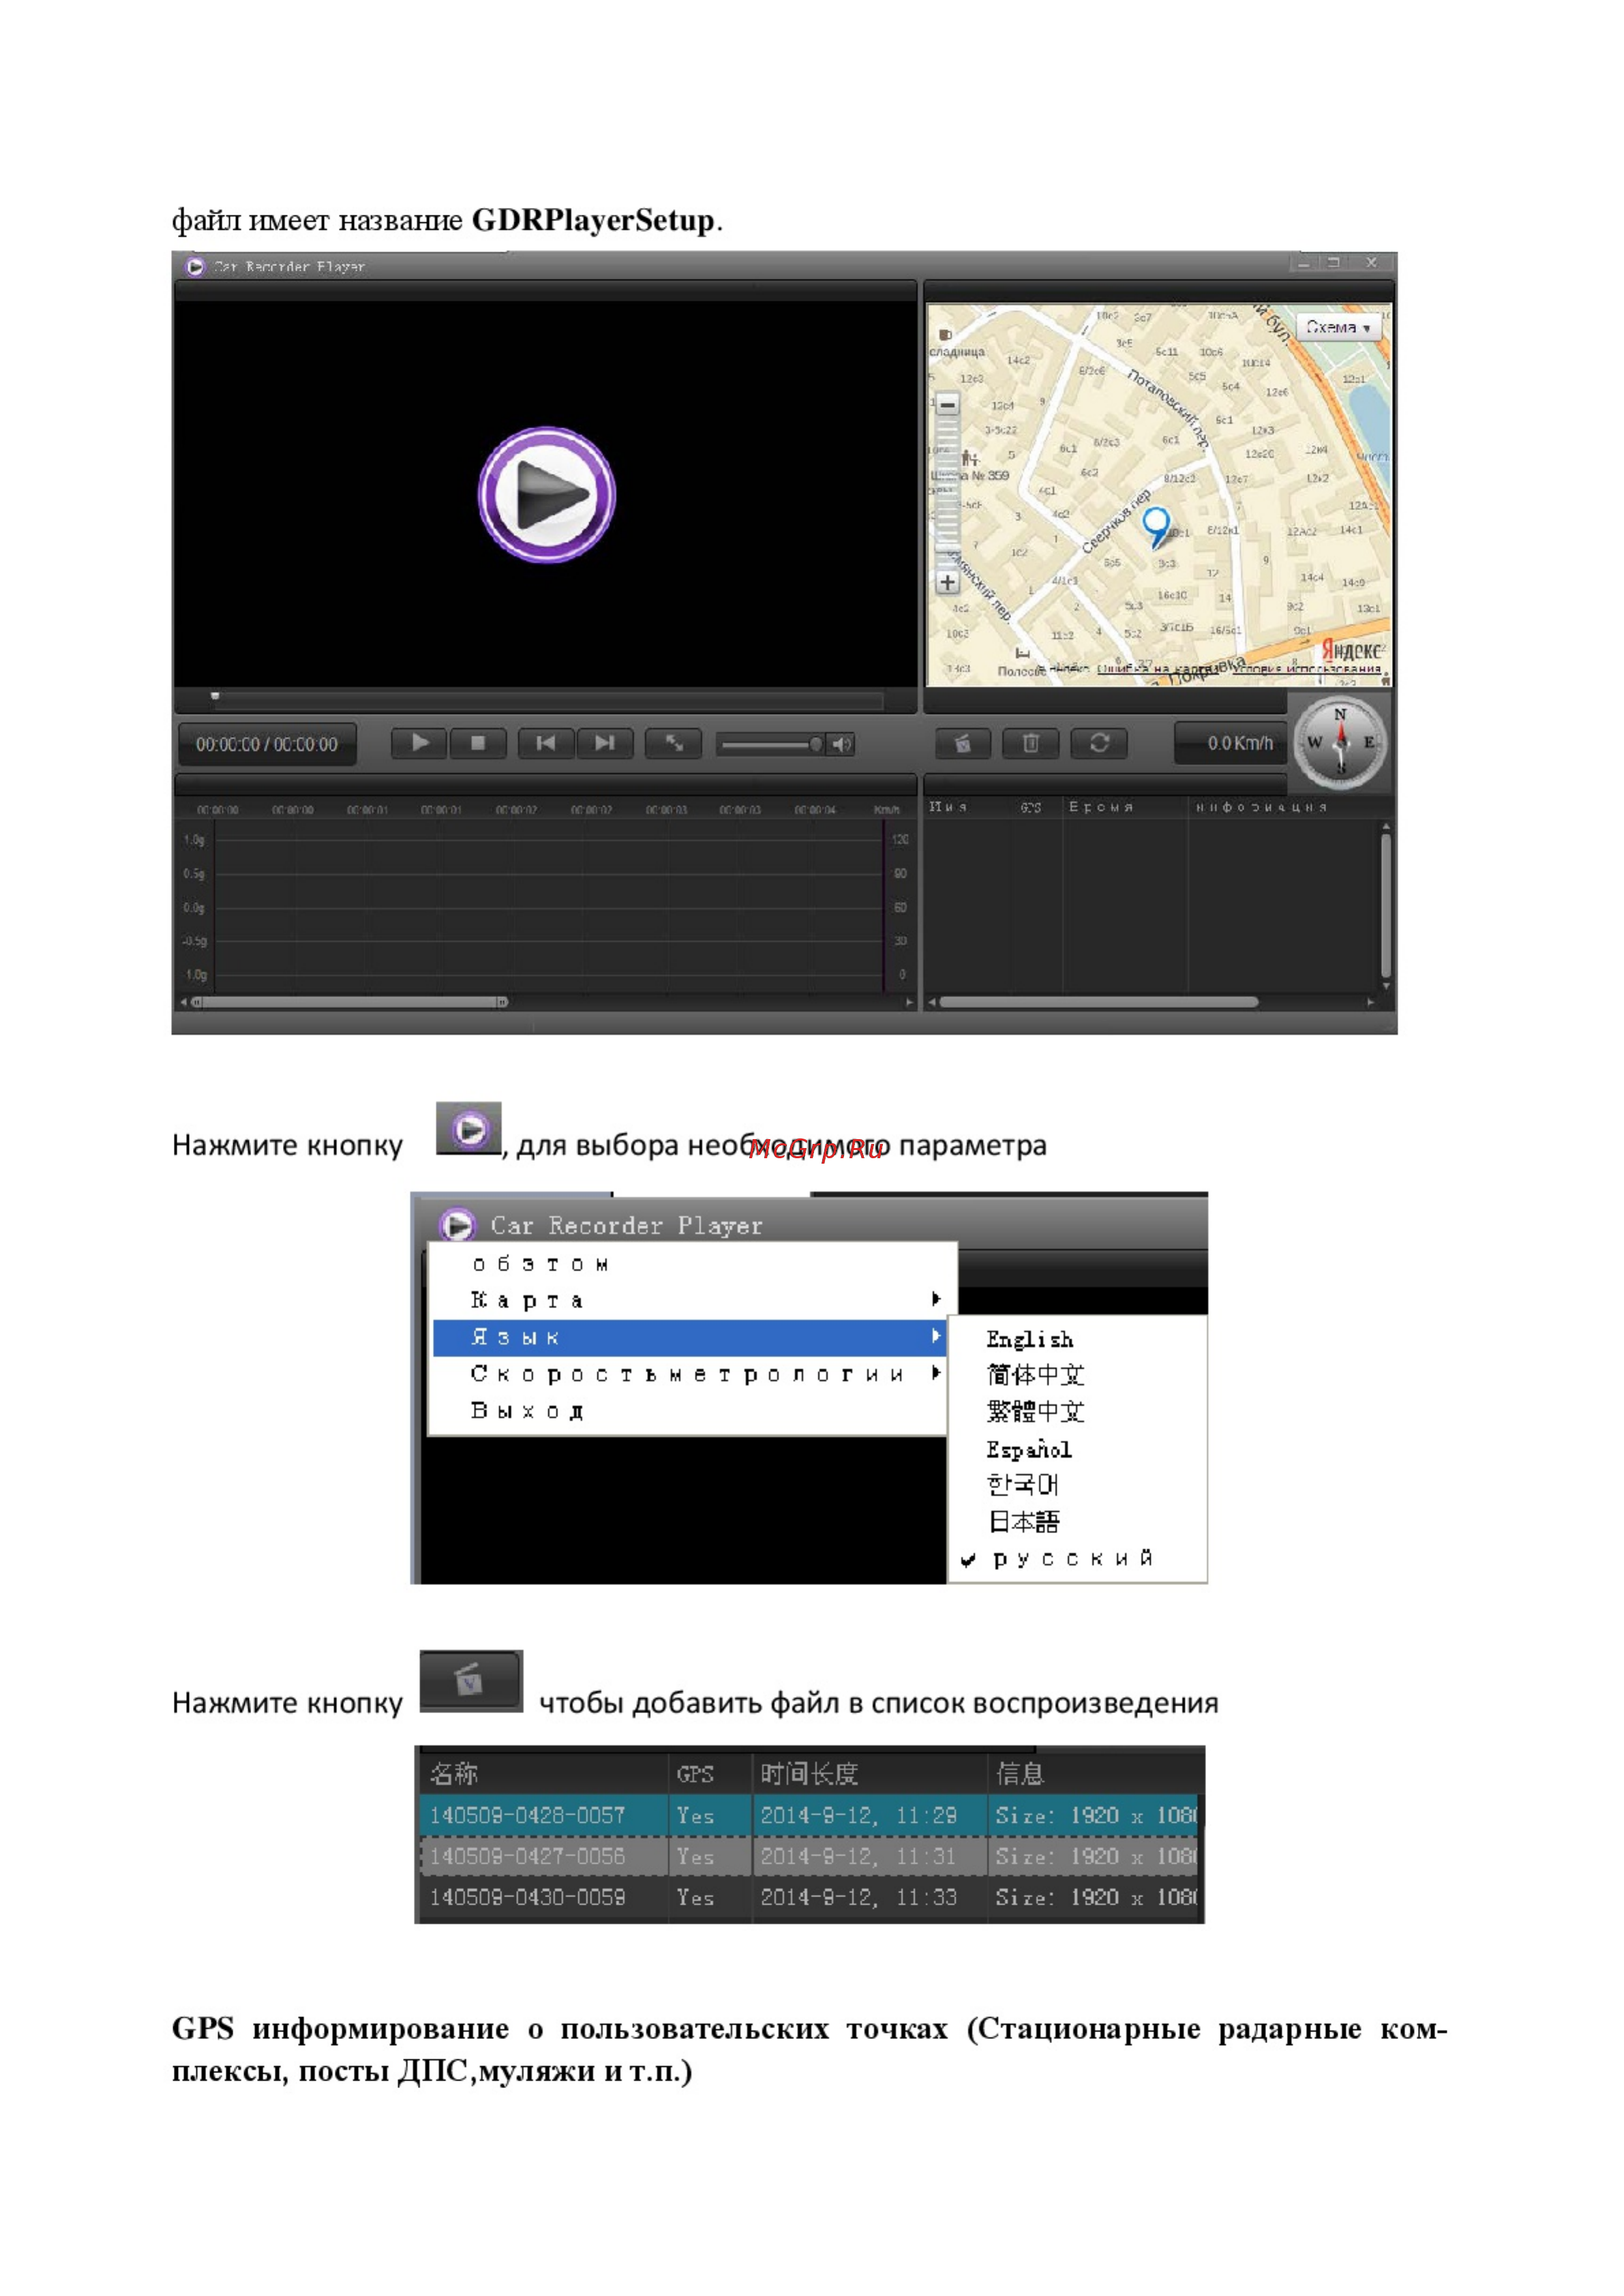Click the compass widget
This screenshot has width=1624, height=2296.
(x=1340, y=743)
